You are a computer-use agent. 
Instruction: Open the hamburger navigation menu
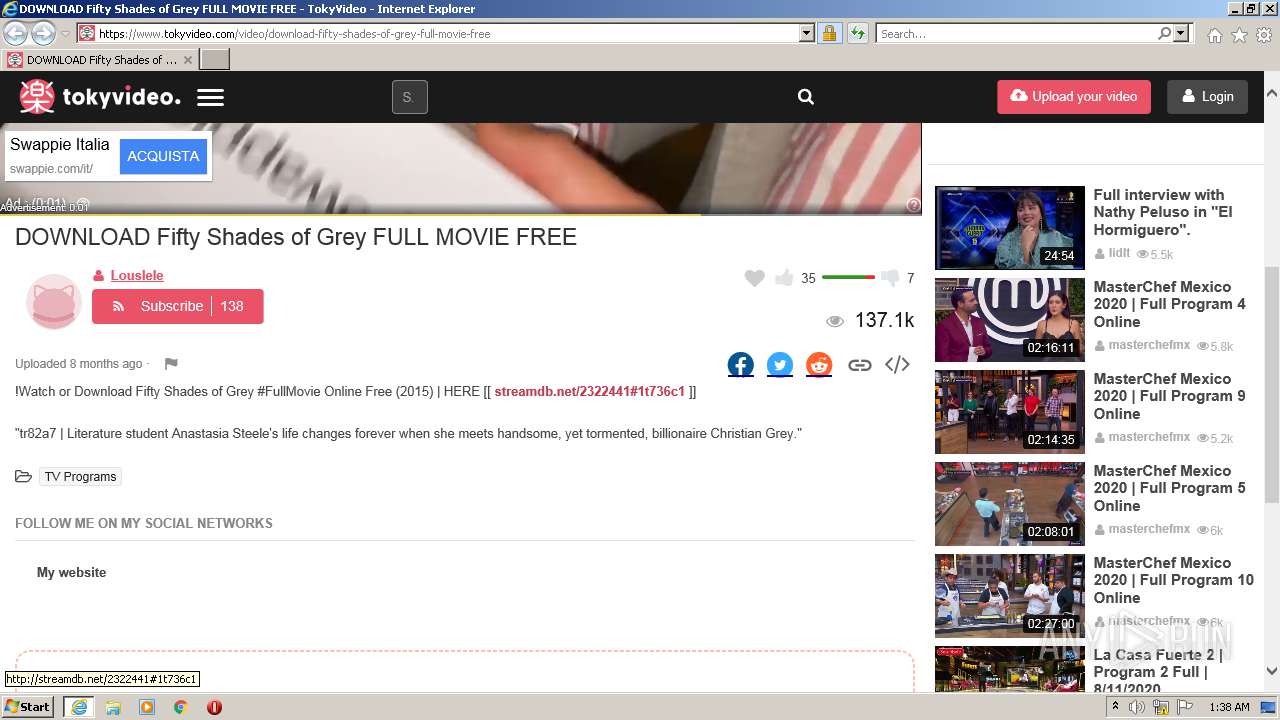(x=210, y=97)
